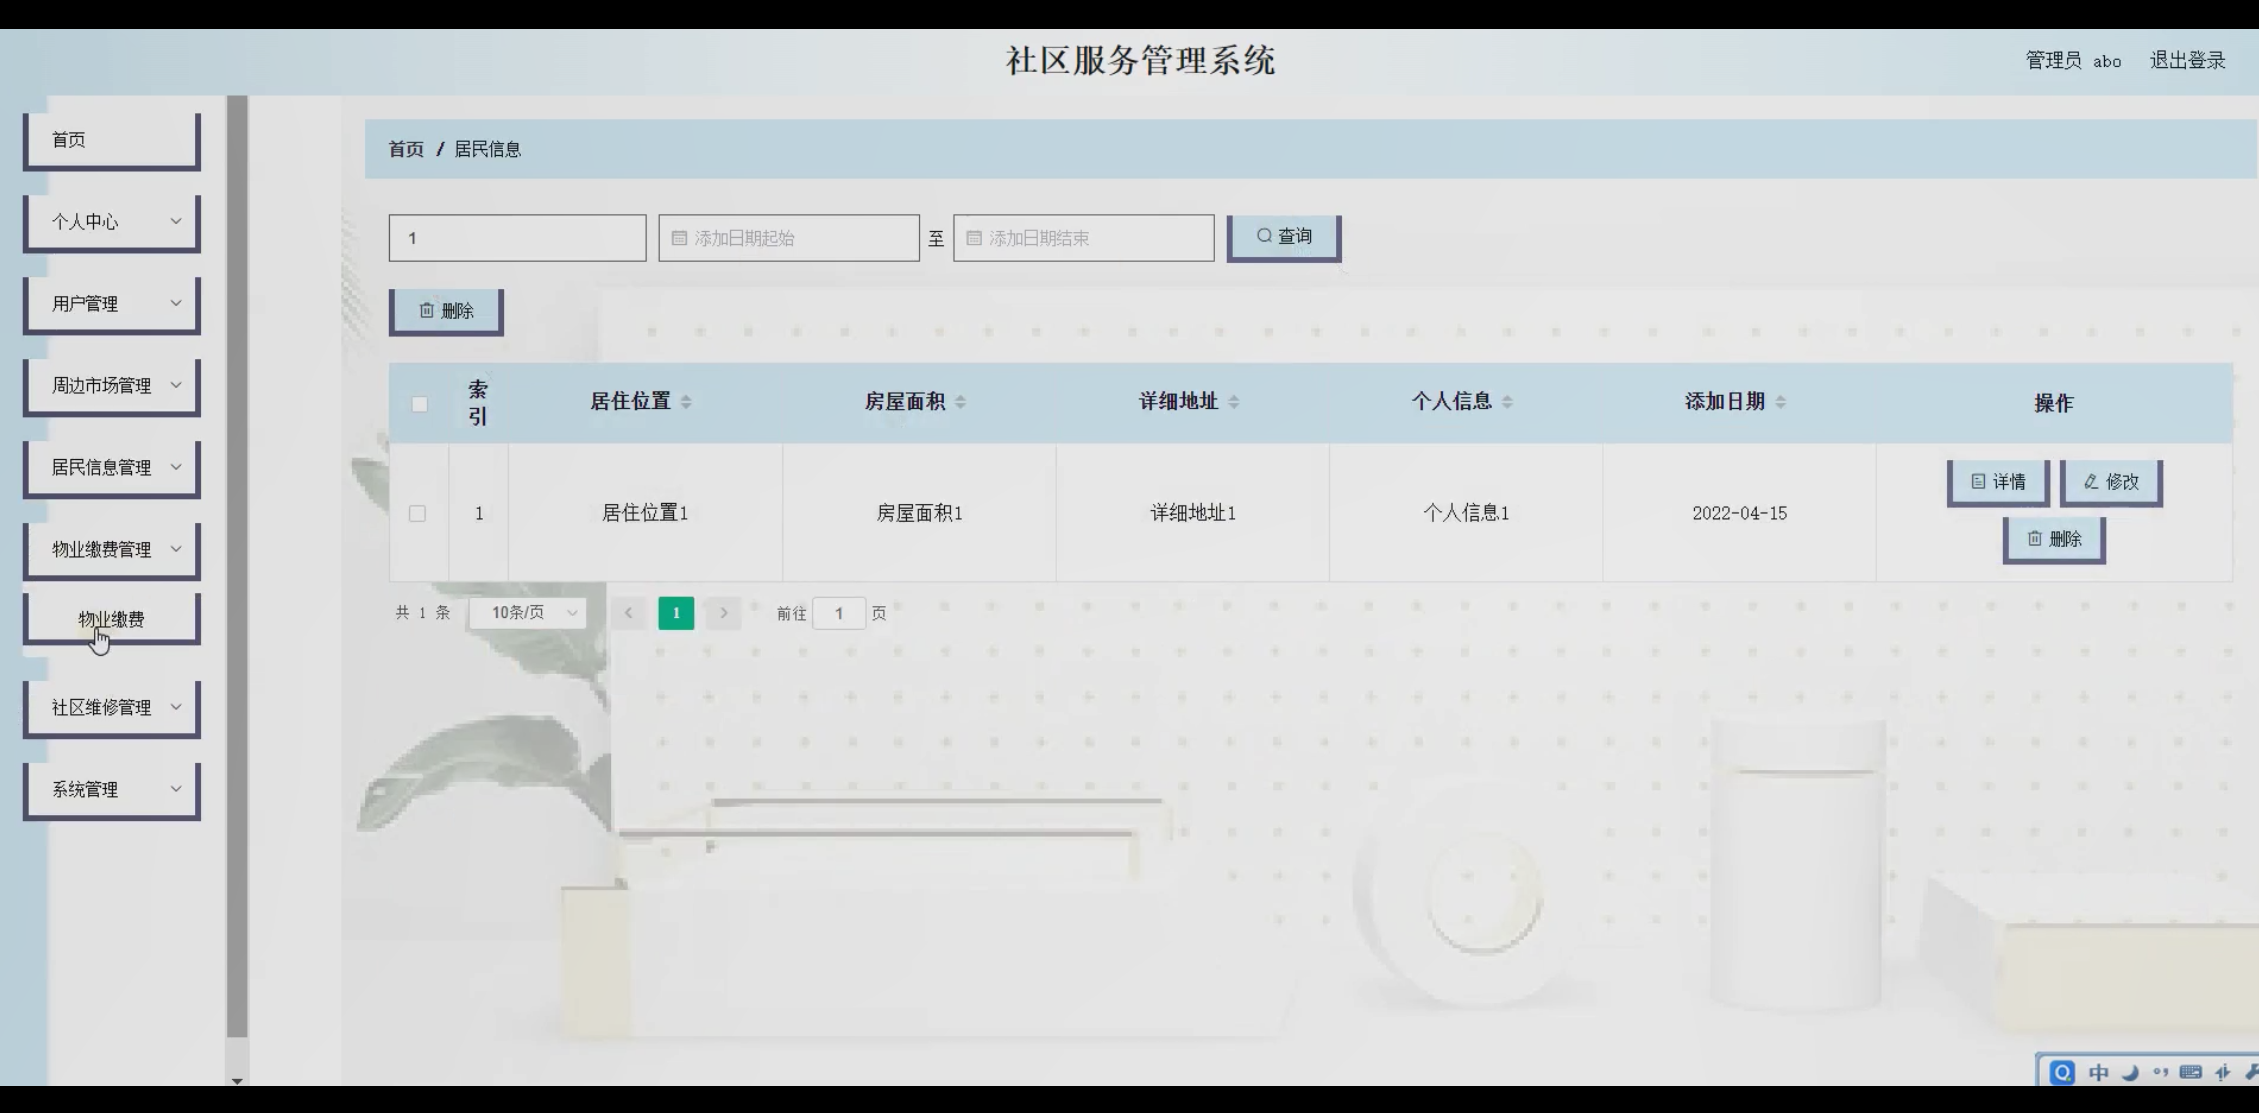Click the magnifier query button
Image resolution: width=2259 pixels, height=1113 pixels.
coord(1283,237)
